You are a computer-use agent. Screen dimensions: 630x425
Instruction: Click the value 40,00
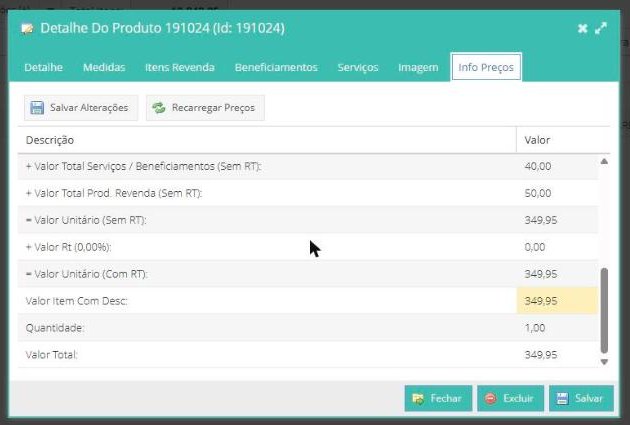click(538, 166)
